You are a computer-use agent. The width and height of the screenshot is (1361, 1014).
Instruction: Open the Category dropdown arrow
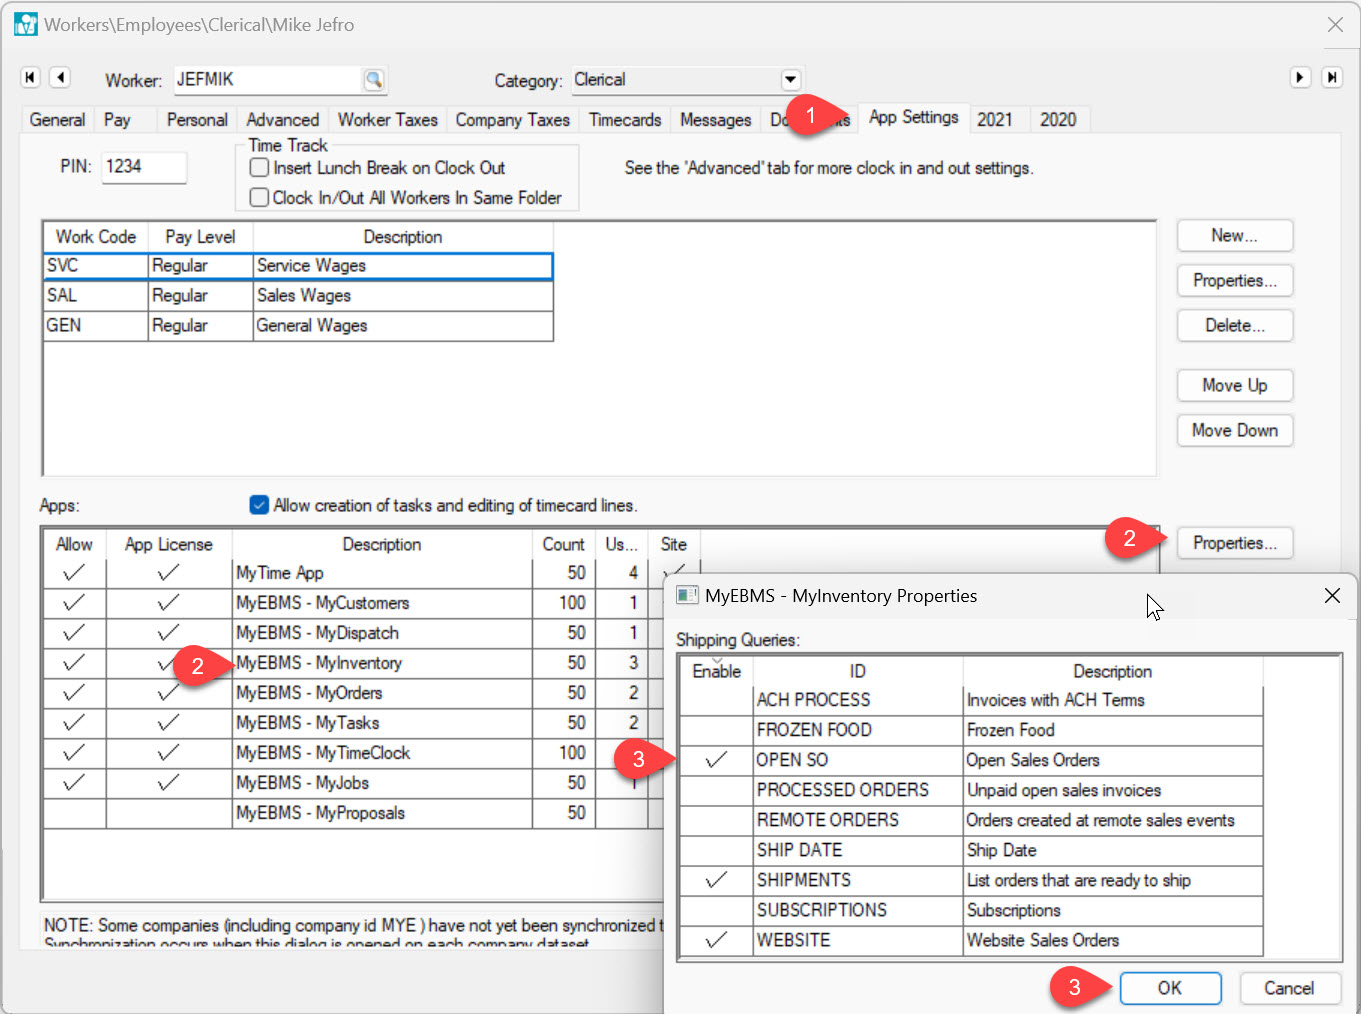[x=790, y=79]
